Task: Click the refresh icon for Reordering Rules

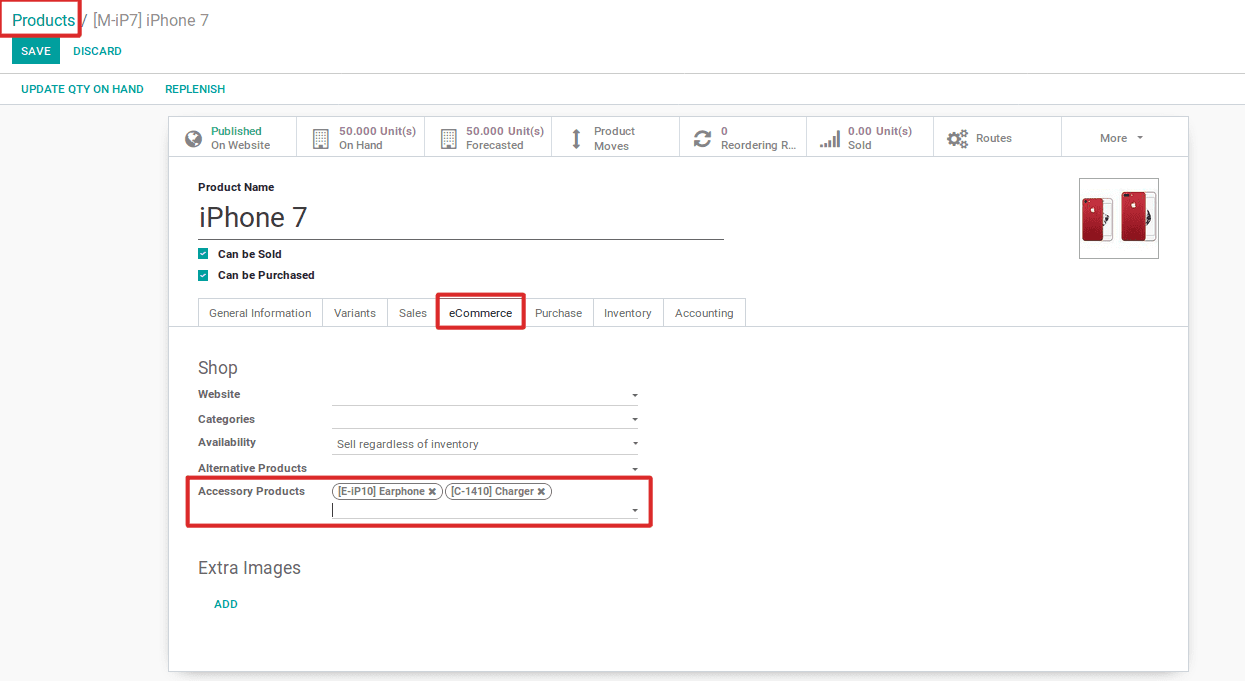Action: (x=703, y=138)
